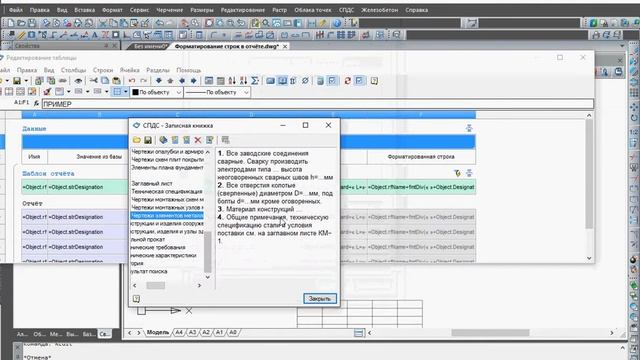Open file icon in main toolbar

(x=21, y=23)
